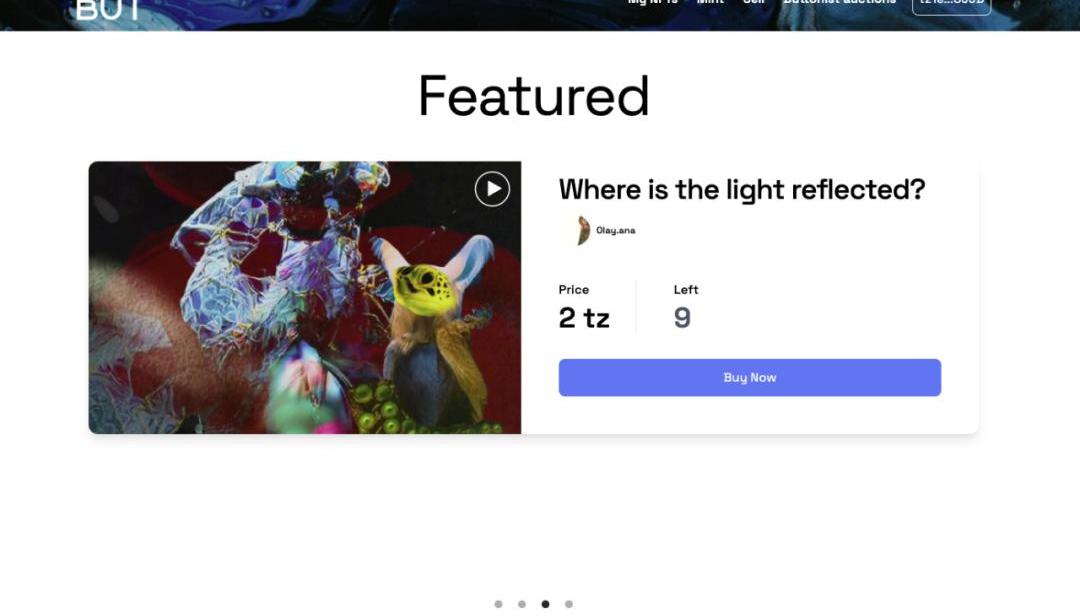
Task: Open the Mint menu item
Action: [x=710, y=2]
